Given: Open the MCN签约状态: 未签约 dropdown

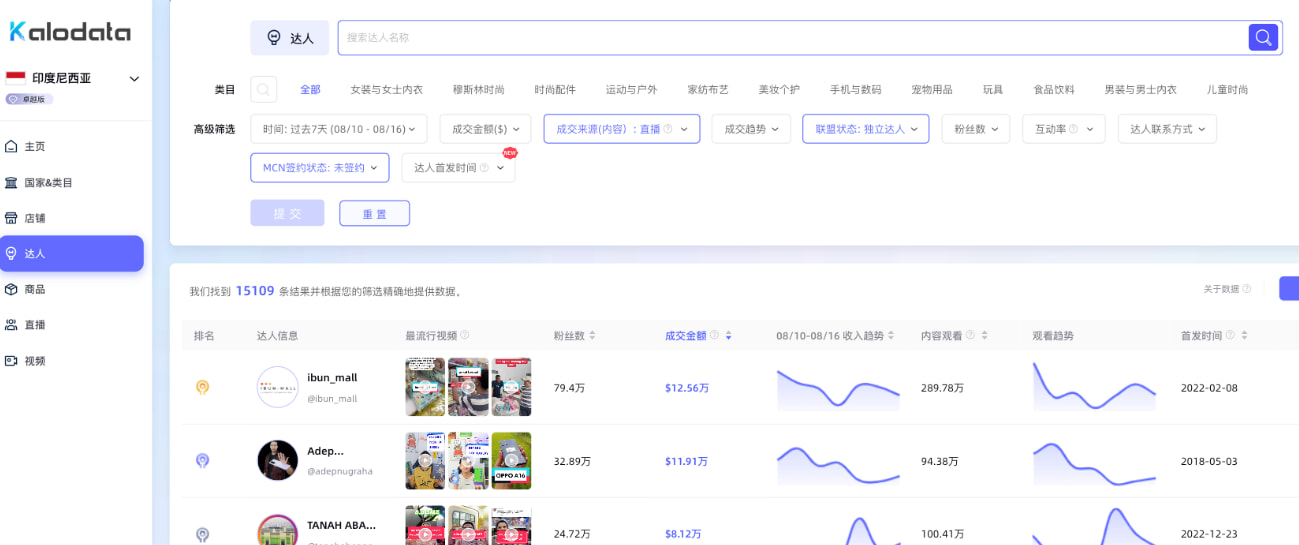Looking at the screenshot, I should click(320, 168).
